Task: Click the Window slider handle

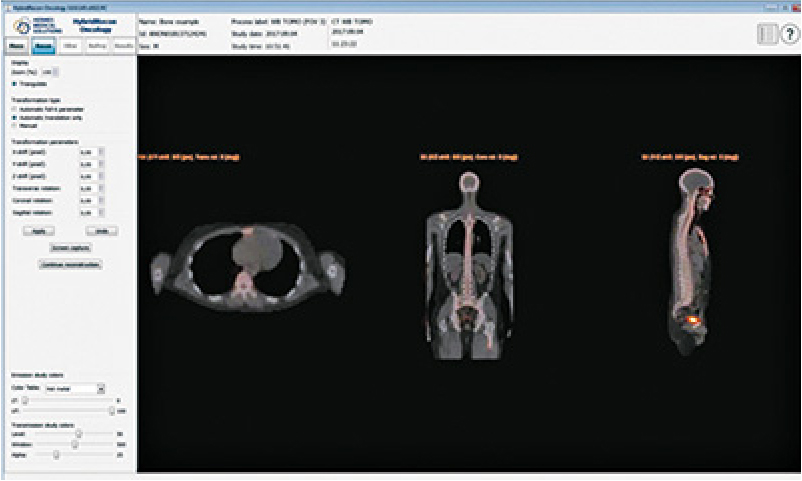Action: pos(75,445)
